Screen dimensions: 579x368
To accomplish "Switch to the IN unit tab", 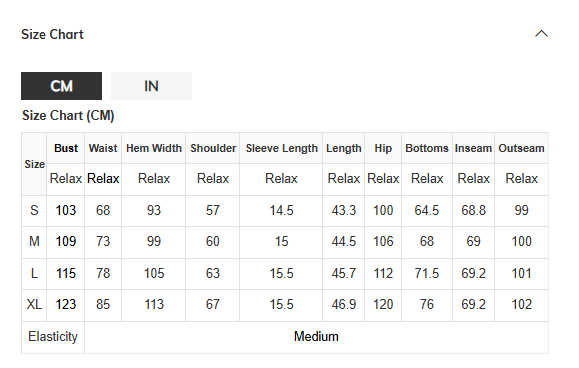I will (x=151, y=86).
